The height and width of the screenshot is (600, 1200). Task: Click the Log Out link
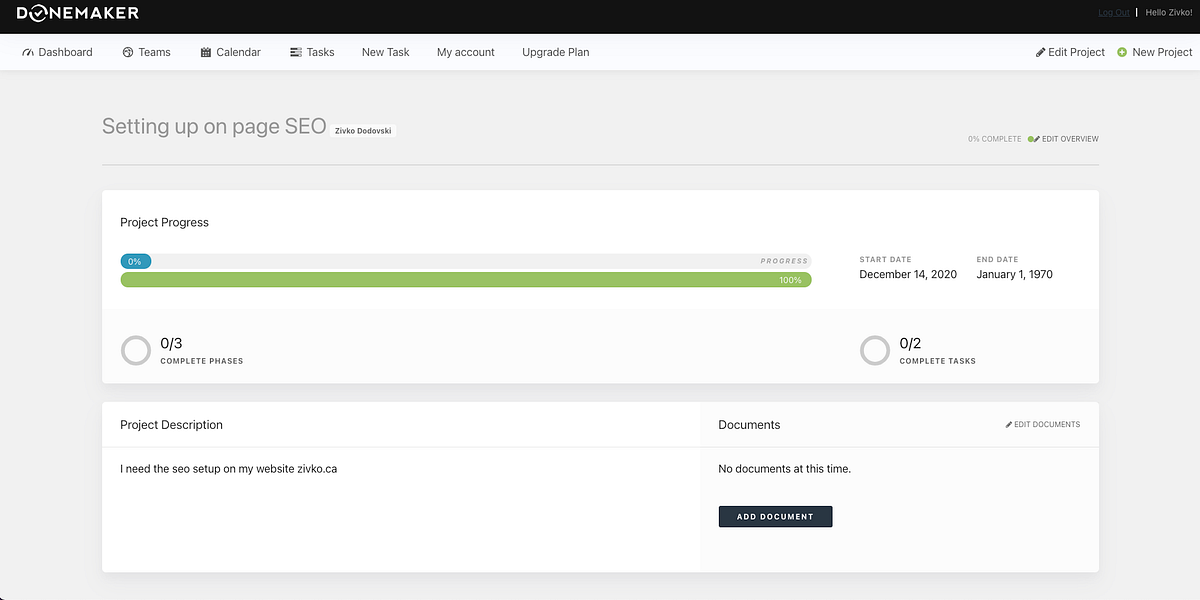[x=1114, y=13]
